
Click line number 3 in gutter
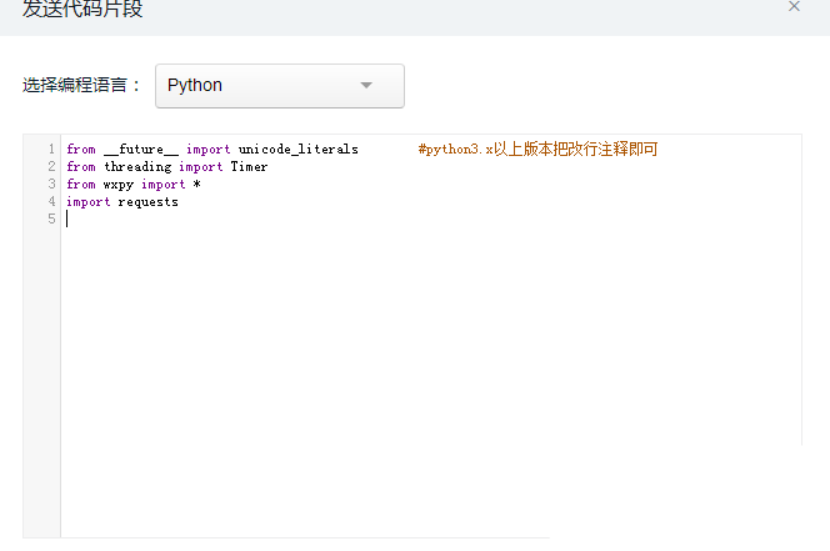click(51, 184)
